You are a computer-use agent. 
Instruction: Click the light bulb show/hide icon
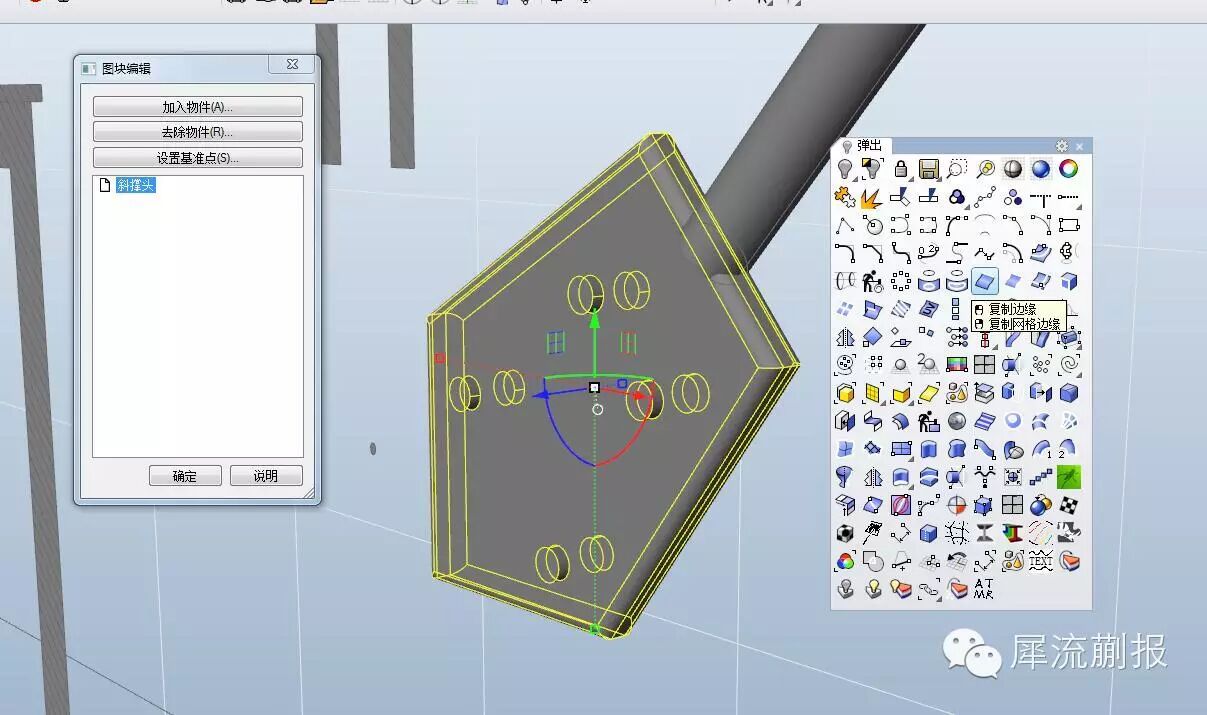pyautogui.click(x=844, y=169)
